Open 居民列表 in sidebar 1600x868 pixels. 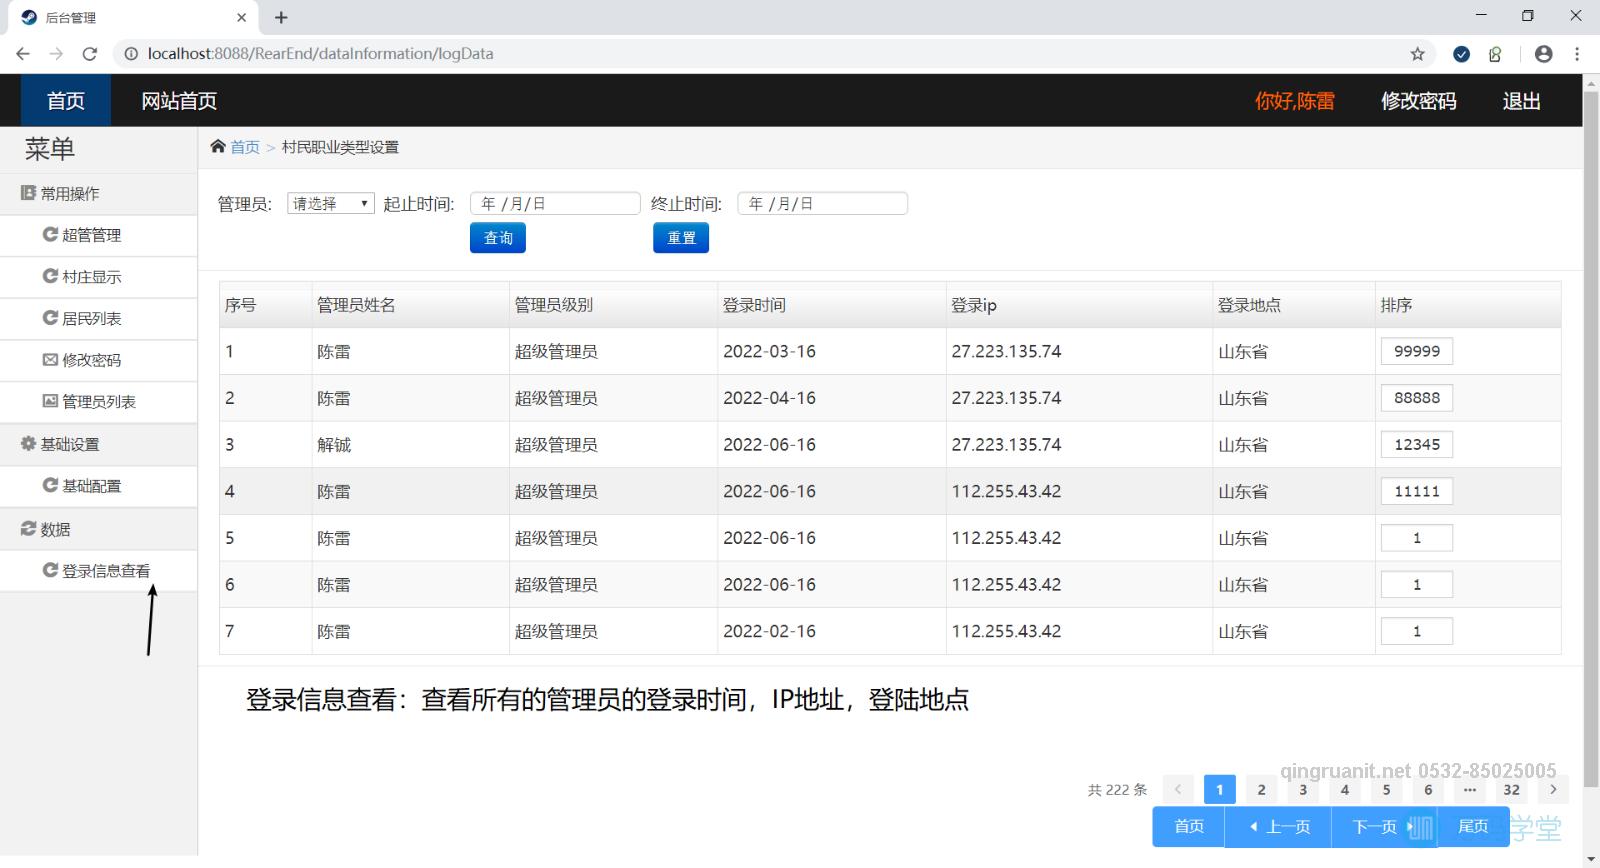[x=98, y=318]
